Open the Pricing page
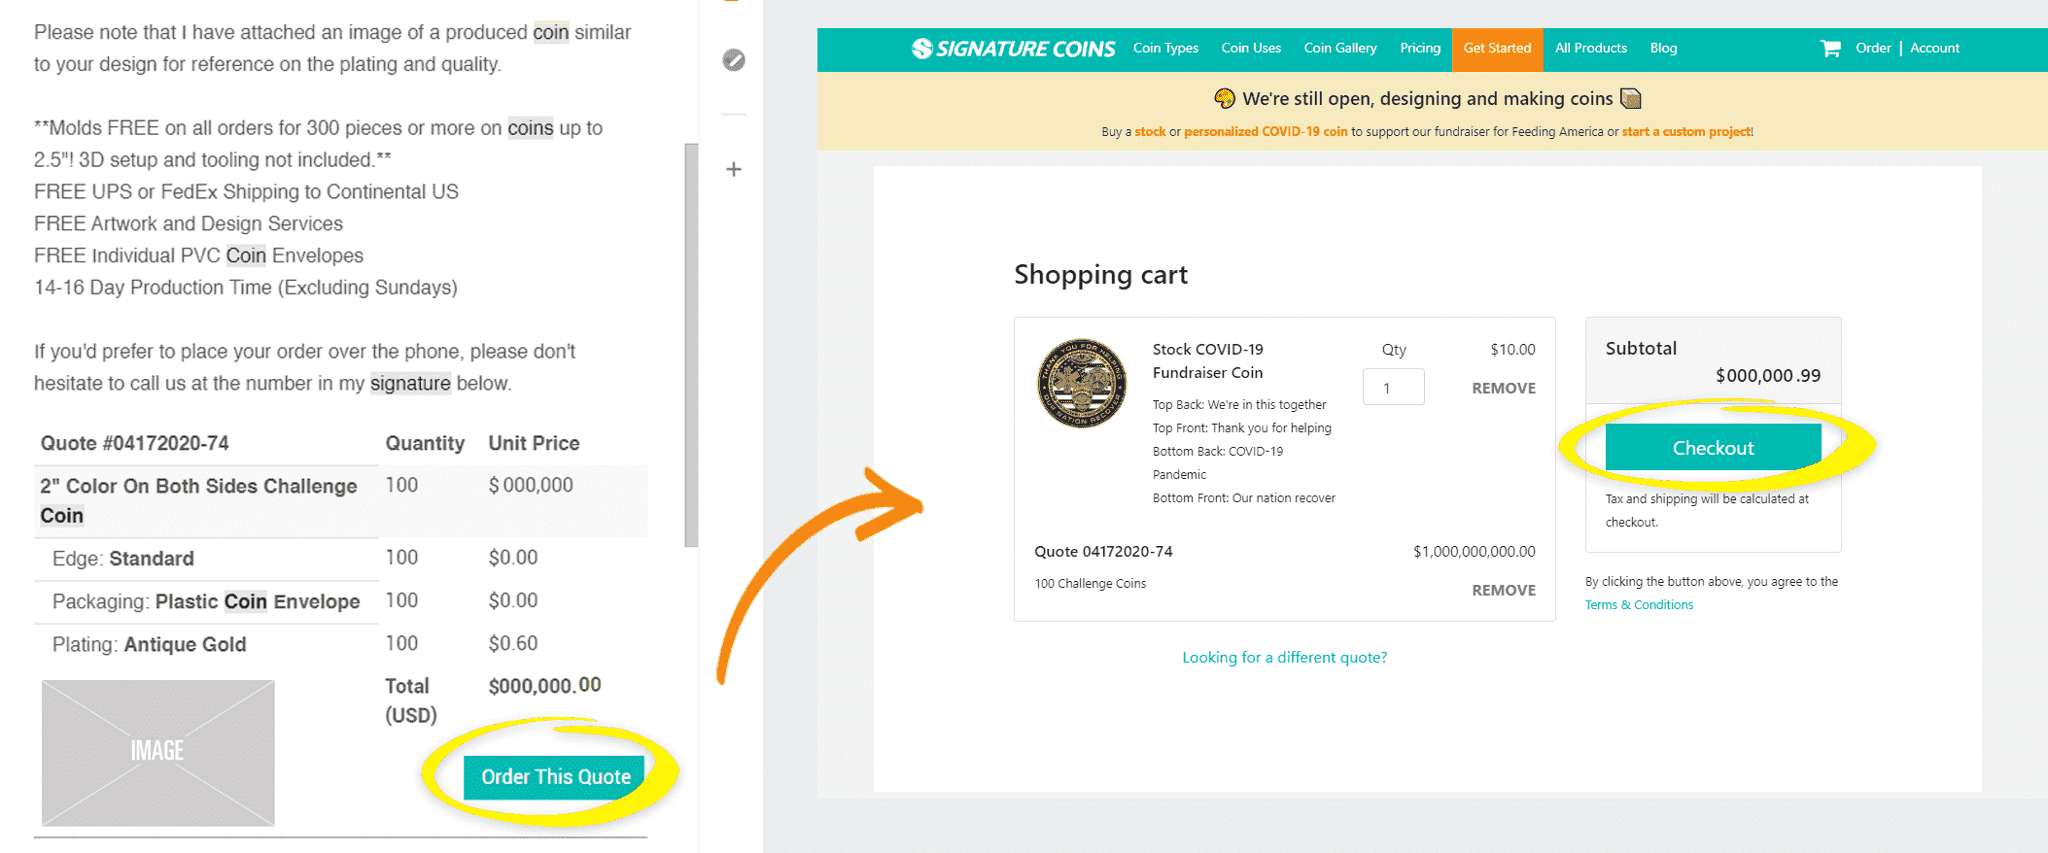Image resolution: width=2048 pixels, height=853 pixels. tap(1420, 48)
